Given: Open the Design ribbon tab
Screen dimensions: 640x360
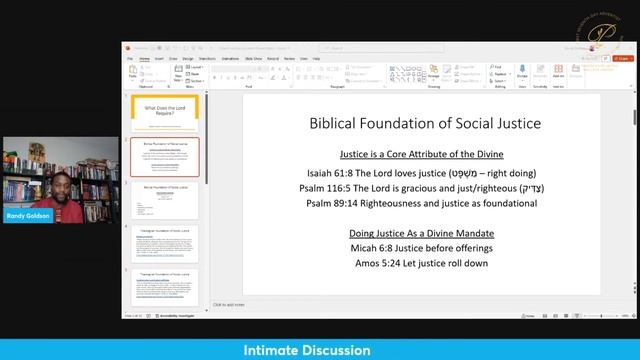Looking at the screenshot, I should click(188, 59).
